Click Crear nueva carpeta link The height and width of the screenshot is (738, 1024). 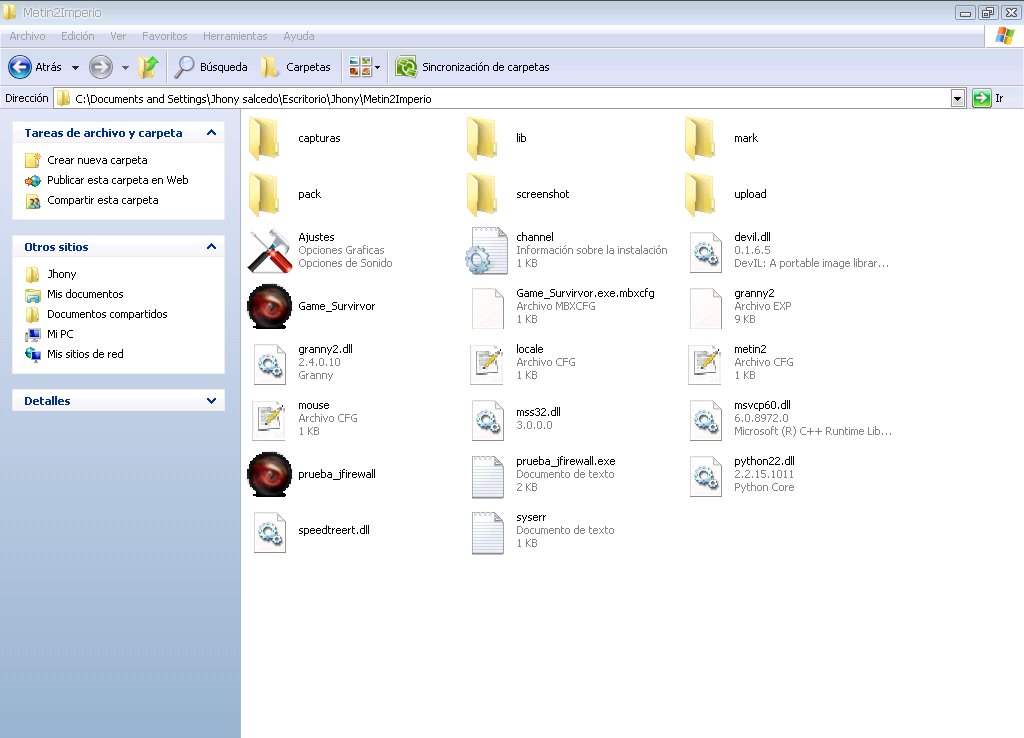pyautogui.click(x=97, y=160)
